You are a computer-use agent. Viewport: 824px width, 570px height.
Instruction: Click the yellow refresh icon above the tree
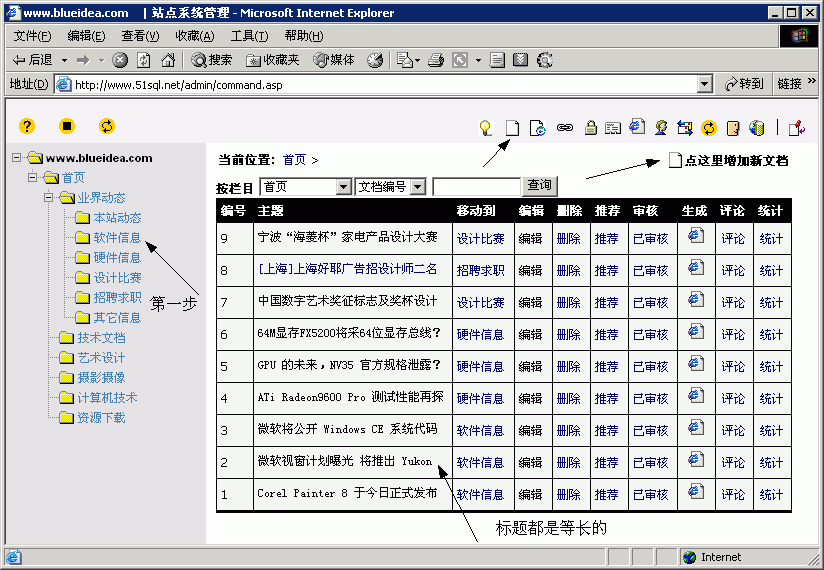tap(107, 126)
